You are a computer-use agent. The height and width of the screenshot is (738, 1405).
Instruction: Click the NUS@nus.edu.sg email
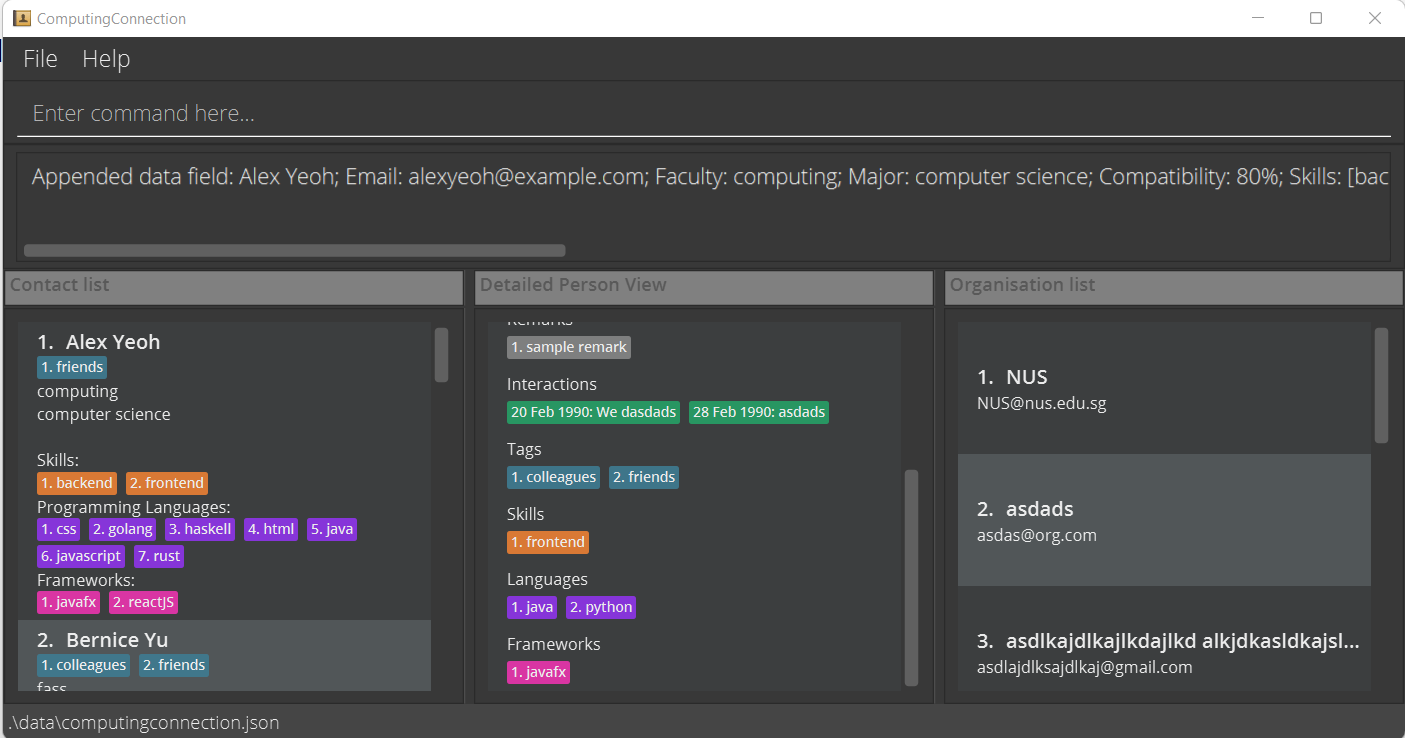coord(1041,404)
